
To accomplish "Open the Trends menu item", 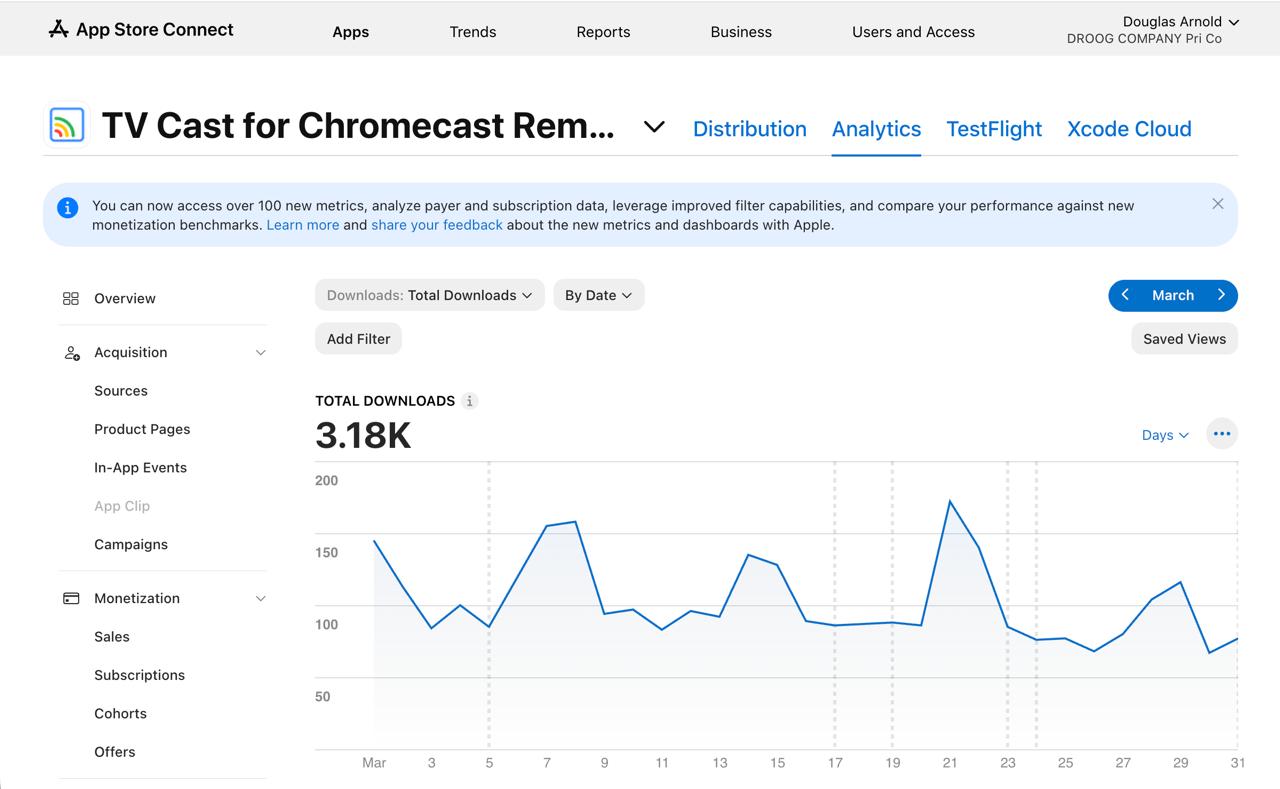I will (x=473, y=32).
